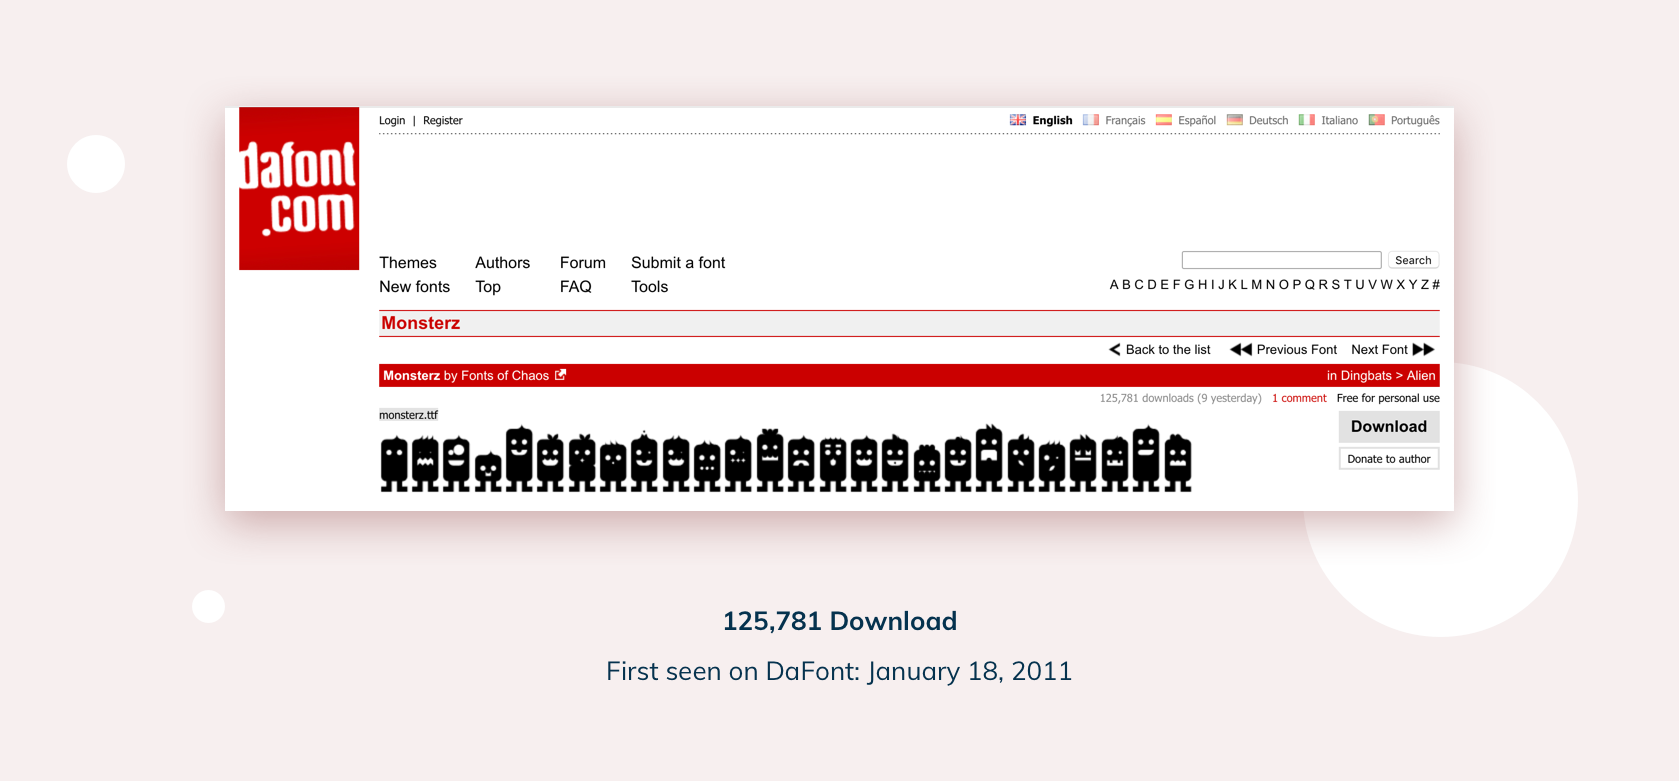
Task: Open the Themes menu item
Action: 408,262
